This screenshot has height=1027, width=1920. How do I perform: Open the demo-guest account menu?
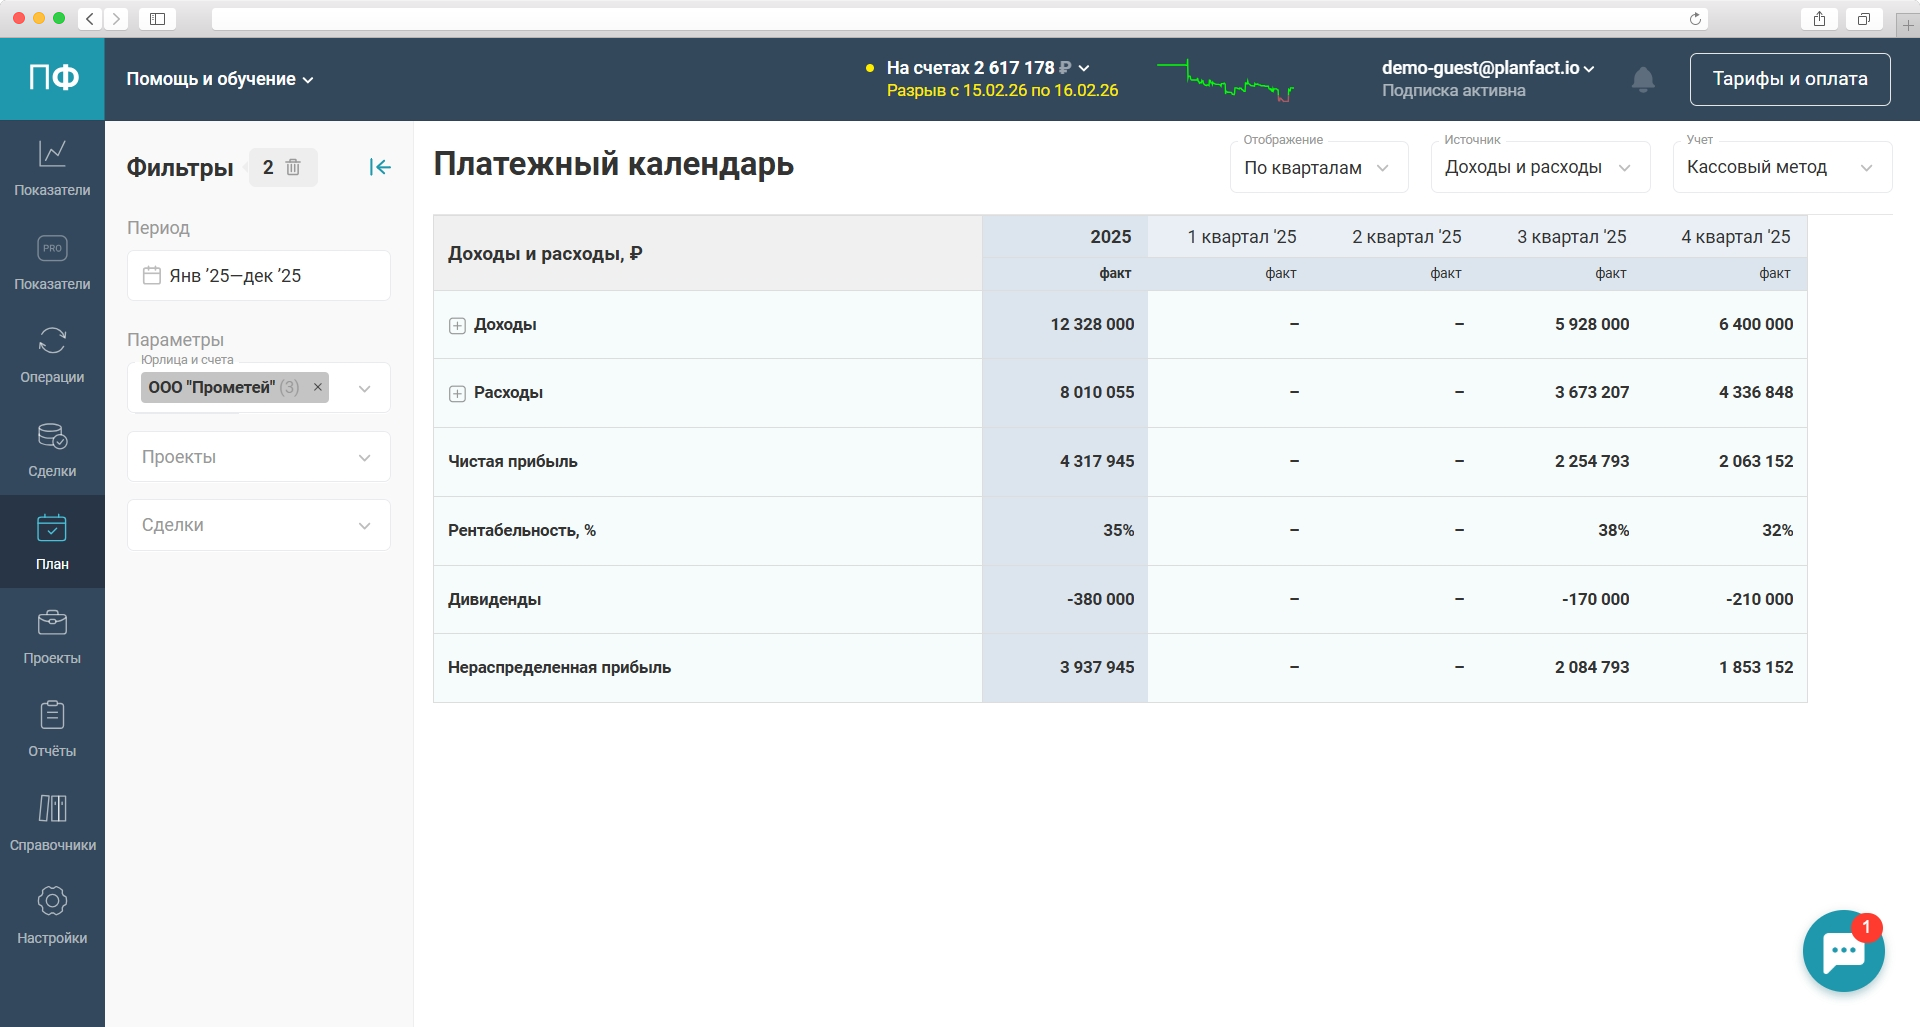click(x=1487, y=68)
